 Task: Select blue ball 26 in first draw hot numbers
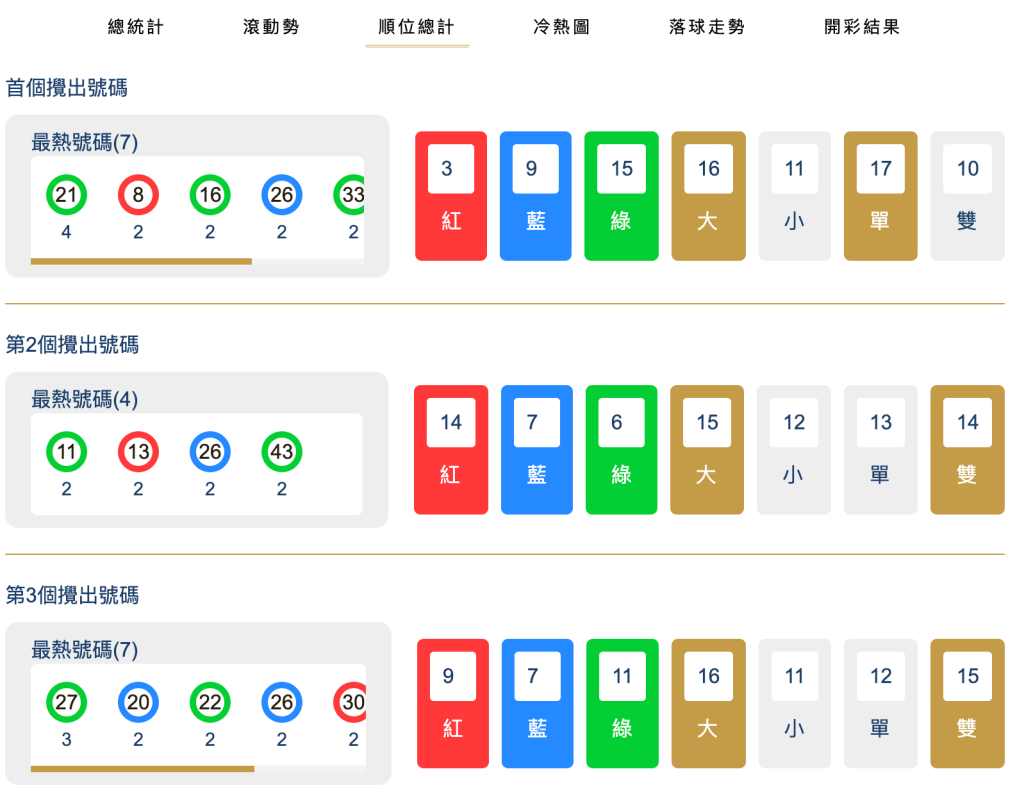[x=281, y=196]
